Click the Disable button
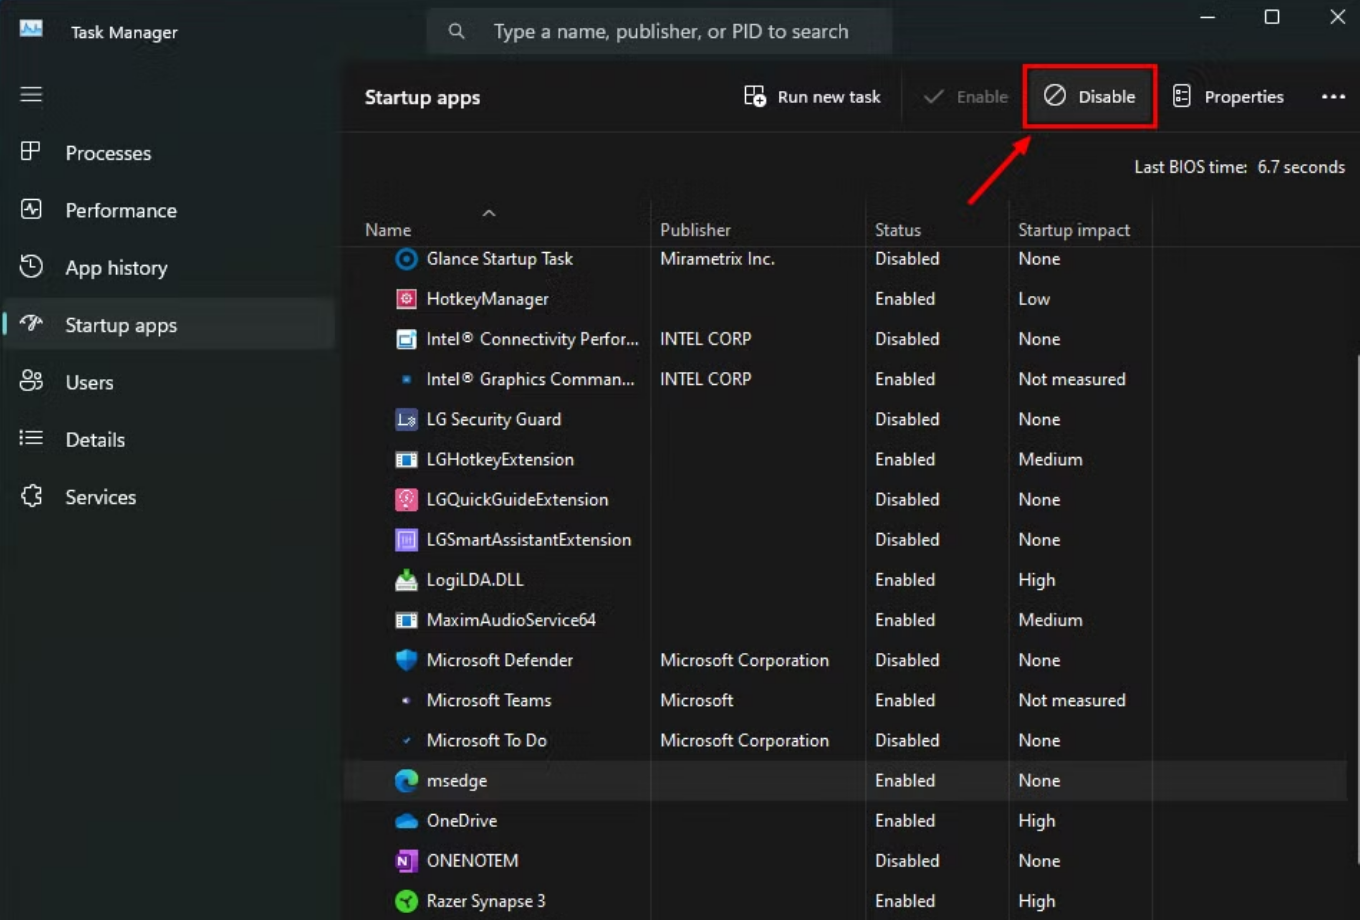Screen dimensions: 1360x920 [x=1090, y=97]
